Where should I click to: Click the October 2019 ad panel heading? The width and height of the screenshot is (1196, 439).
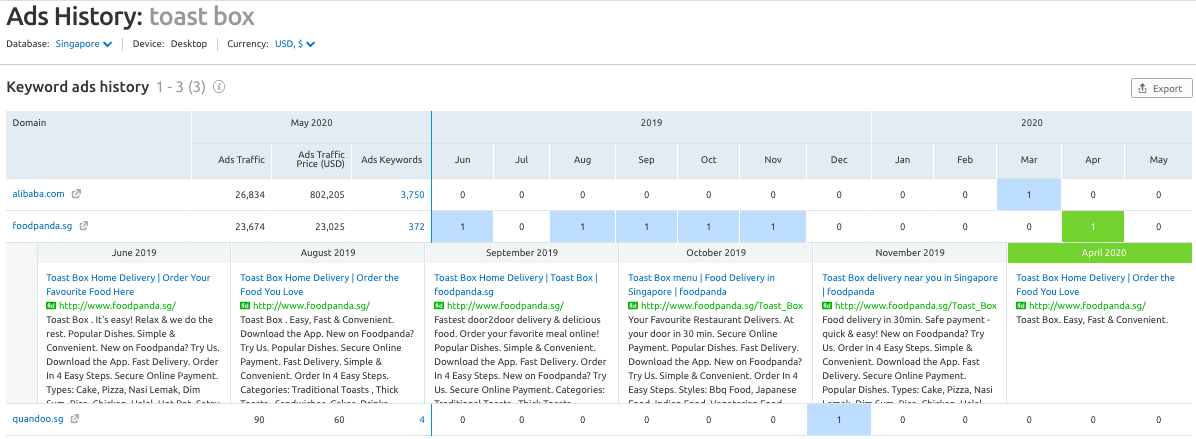[715, 252]
